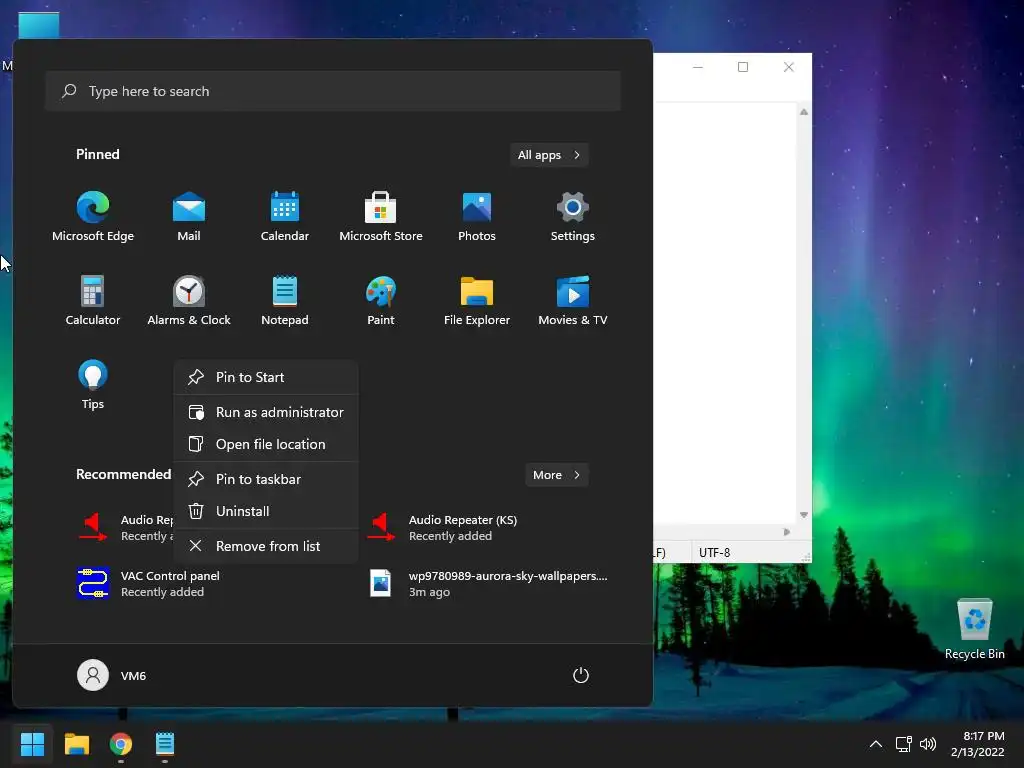Screen dimensions: 1024x768
Task: Open the volume control in system tray
Action: point(927,744)
